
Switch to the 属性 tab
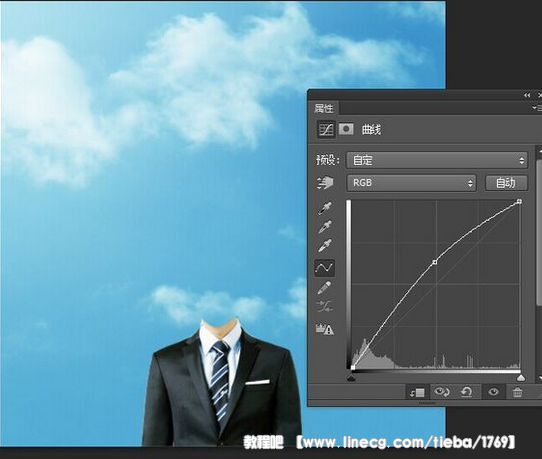[x=324, y=109]
